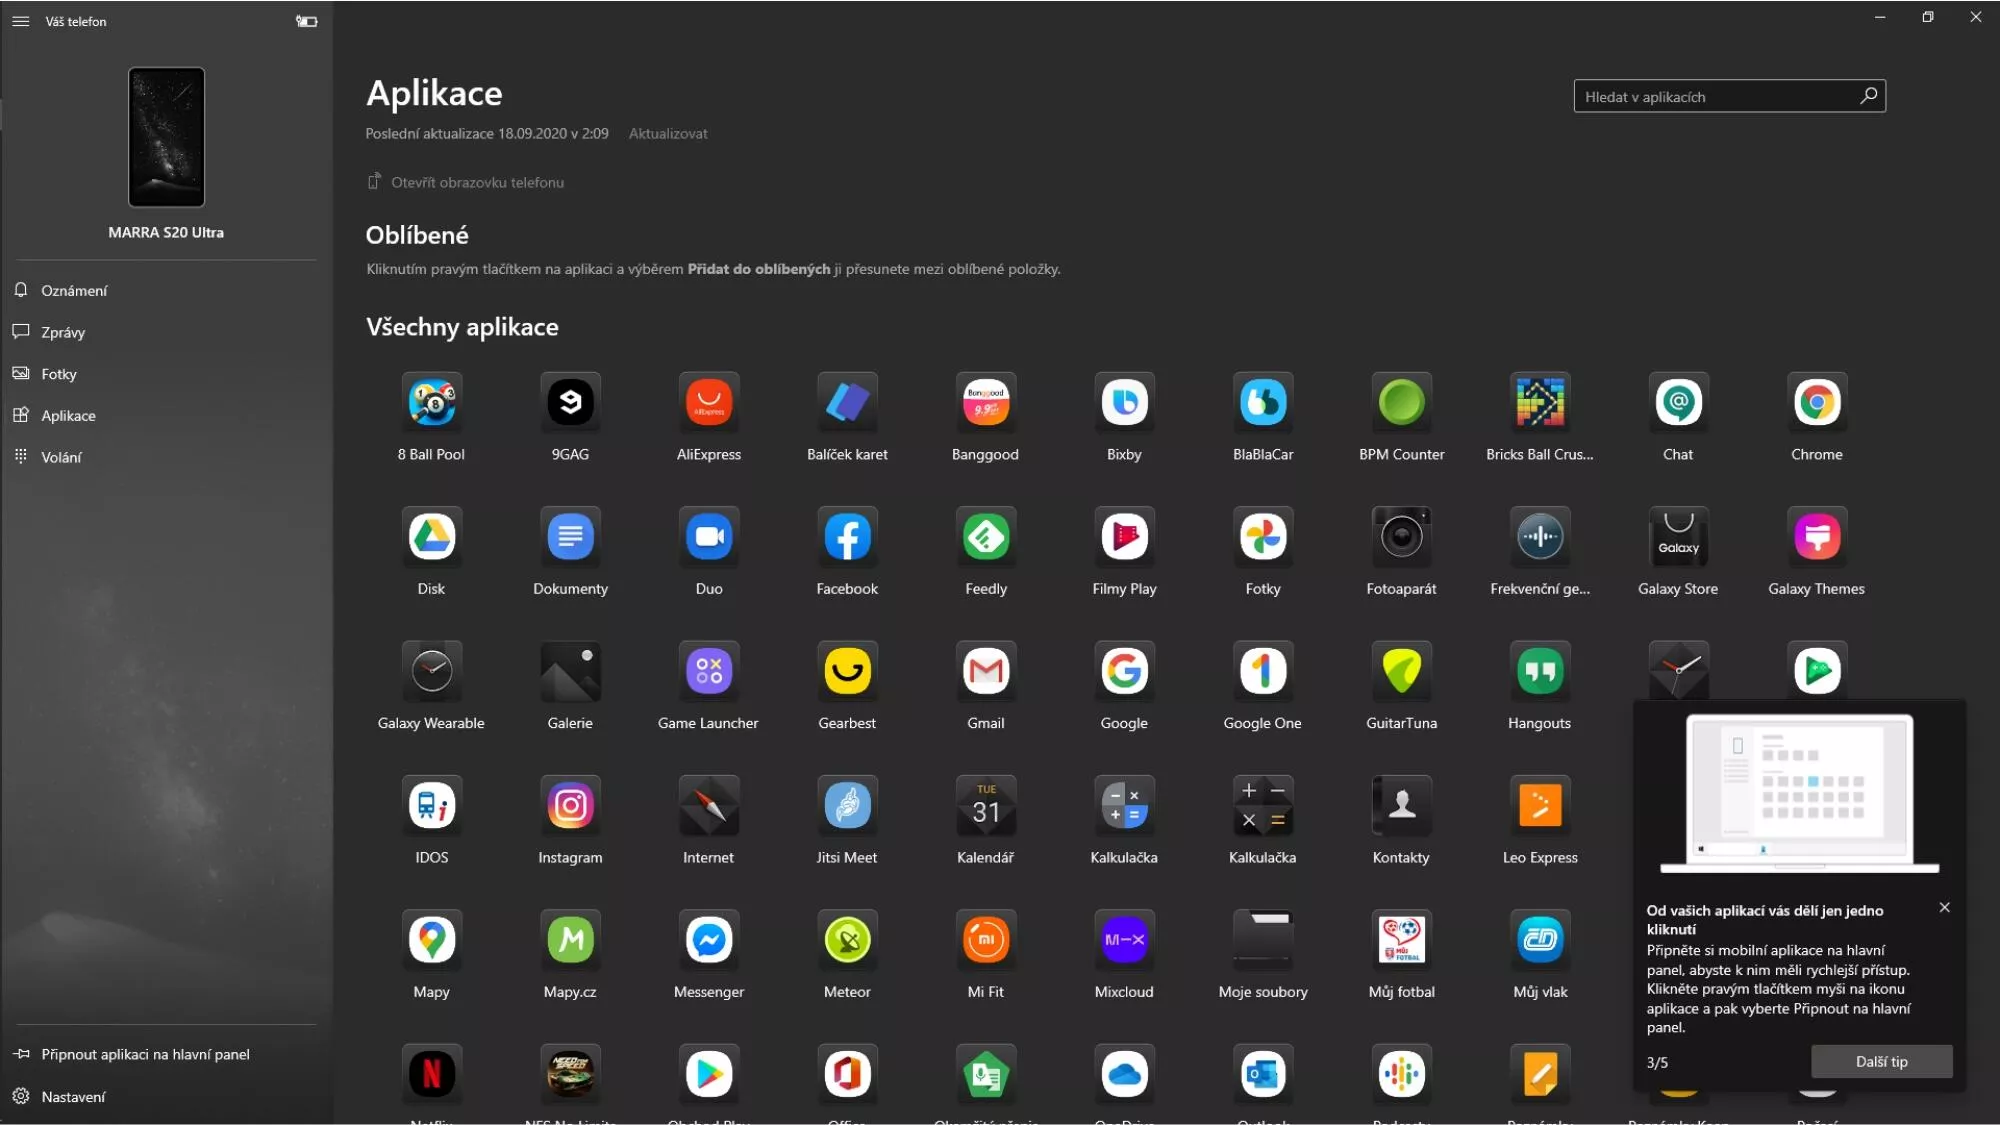Viewport: 2000px width, 1125px height.
Task: Launch the Leo Express app
Action: (x=1540, y=805)
